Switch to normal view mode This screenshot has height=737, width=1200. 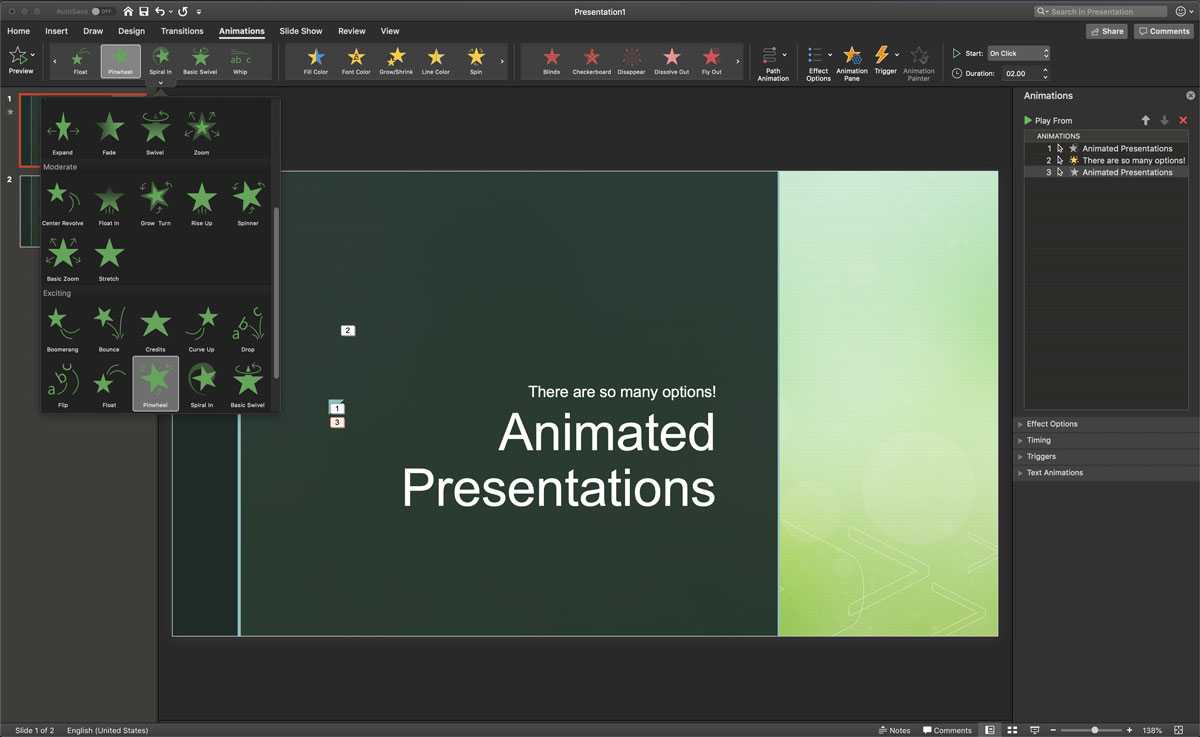[x=990, y=730]
